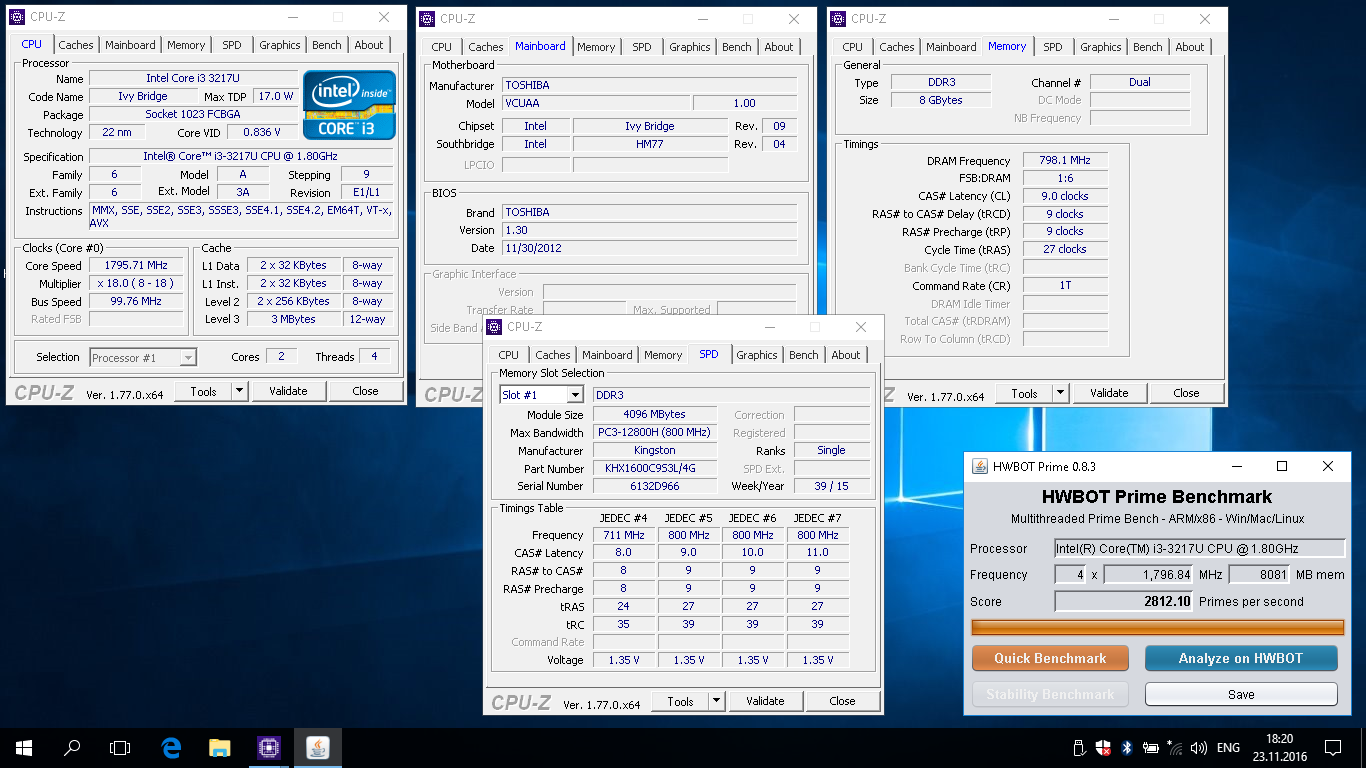Click the Southbridge HM77 value
The width and height of the screenshot is (1366, 768).
(650, 144)
